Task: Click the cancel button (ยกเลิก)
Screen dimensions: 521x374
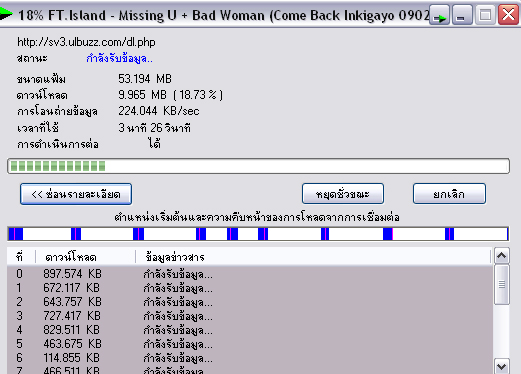Action: point(449,194)
